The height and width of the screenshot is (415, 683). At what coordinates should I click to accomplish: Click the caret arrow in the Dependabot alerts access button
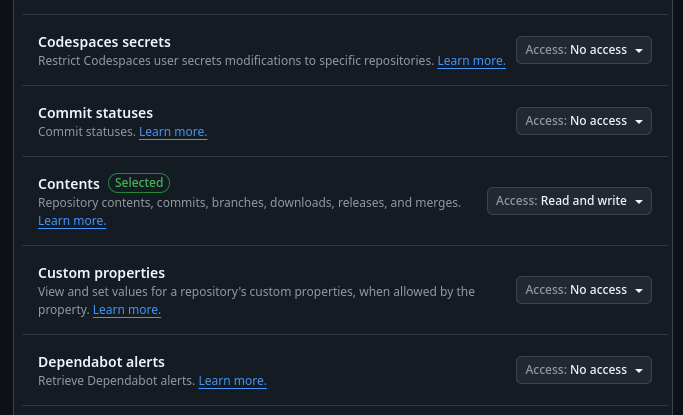639,371
